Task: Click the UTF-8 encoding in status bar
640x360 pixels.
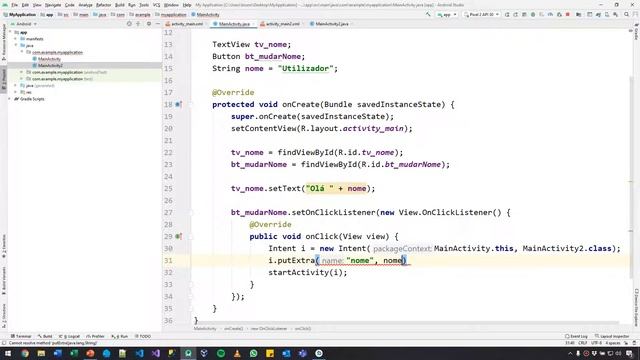Action: click(x=596, y=343)
